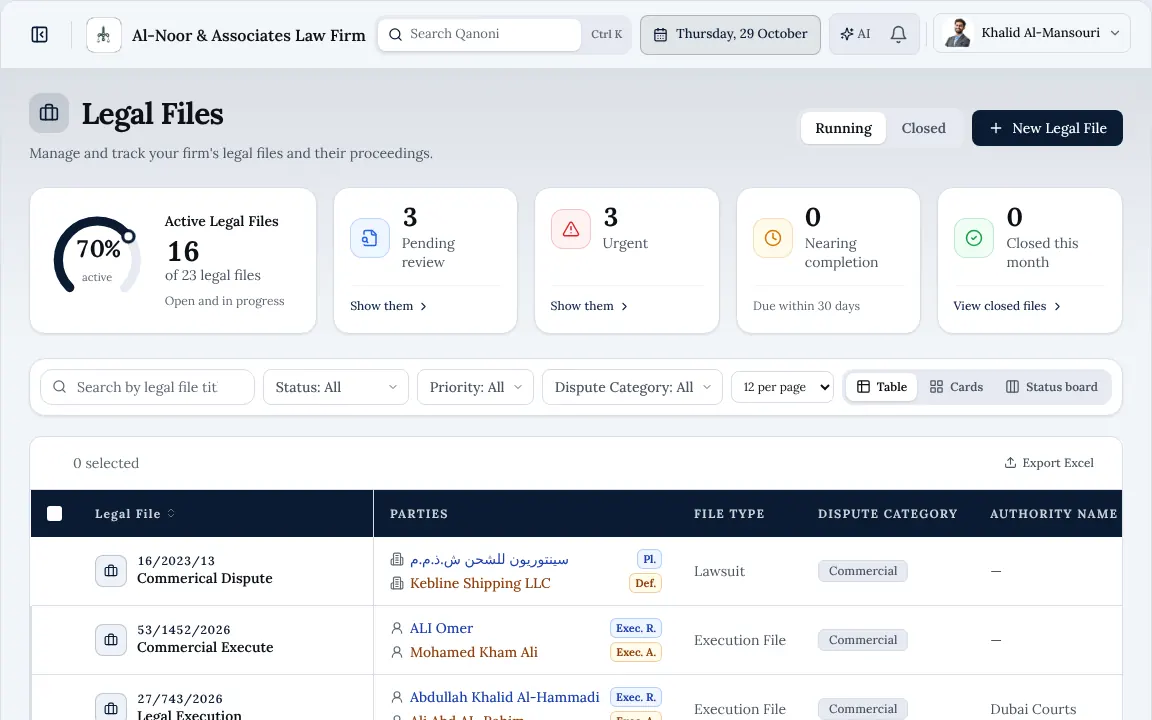Click the company icon beside Kebline Shipping LLC
This screenshot has width=1152, height=720.
tap(397, 583)
